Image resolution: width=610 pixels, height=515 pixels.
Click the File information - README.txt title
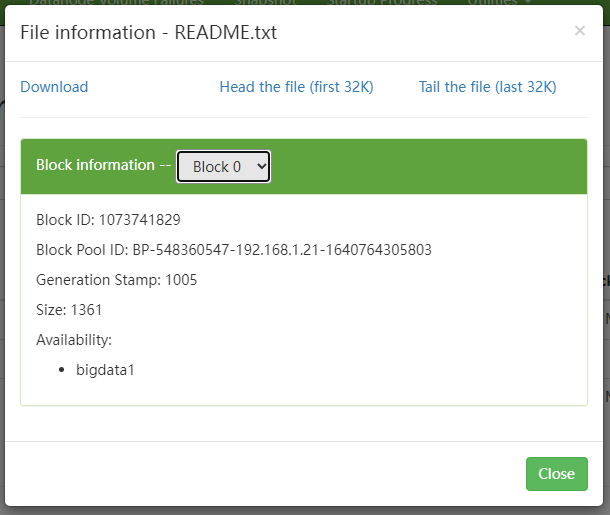coord(148,32)
